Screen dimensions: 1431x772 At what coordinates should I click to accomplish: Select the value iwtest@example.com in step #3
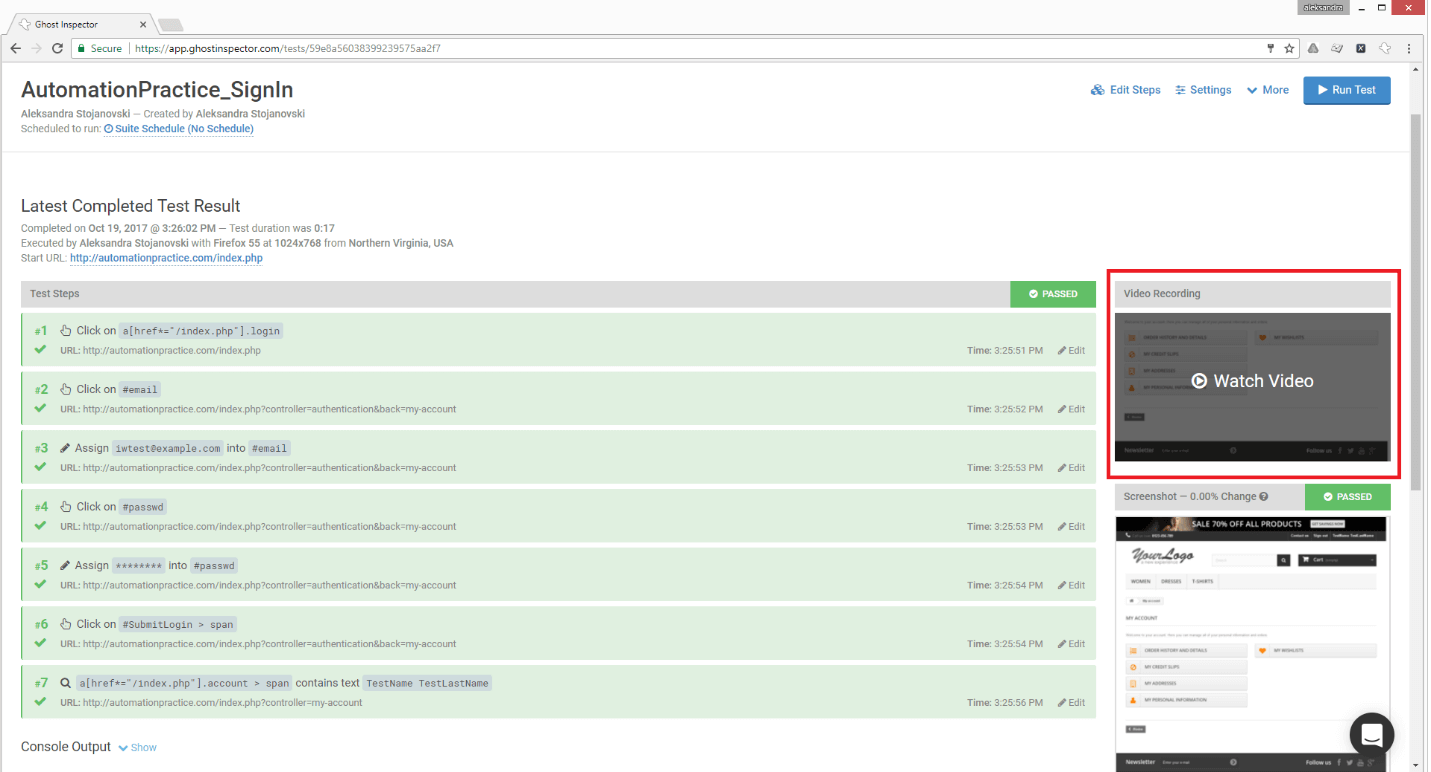[x=167, y=448]
